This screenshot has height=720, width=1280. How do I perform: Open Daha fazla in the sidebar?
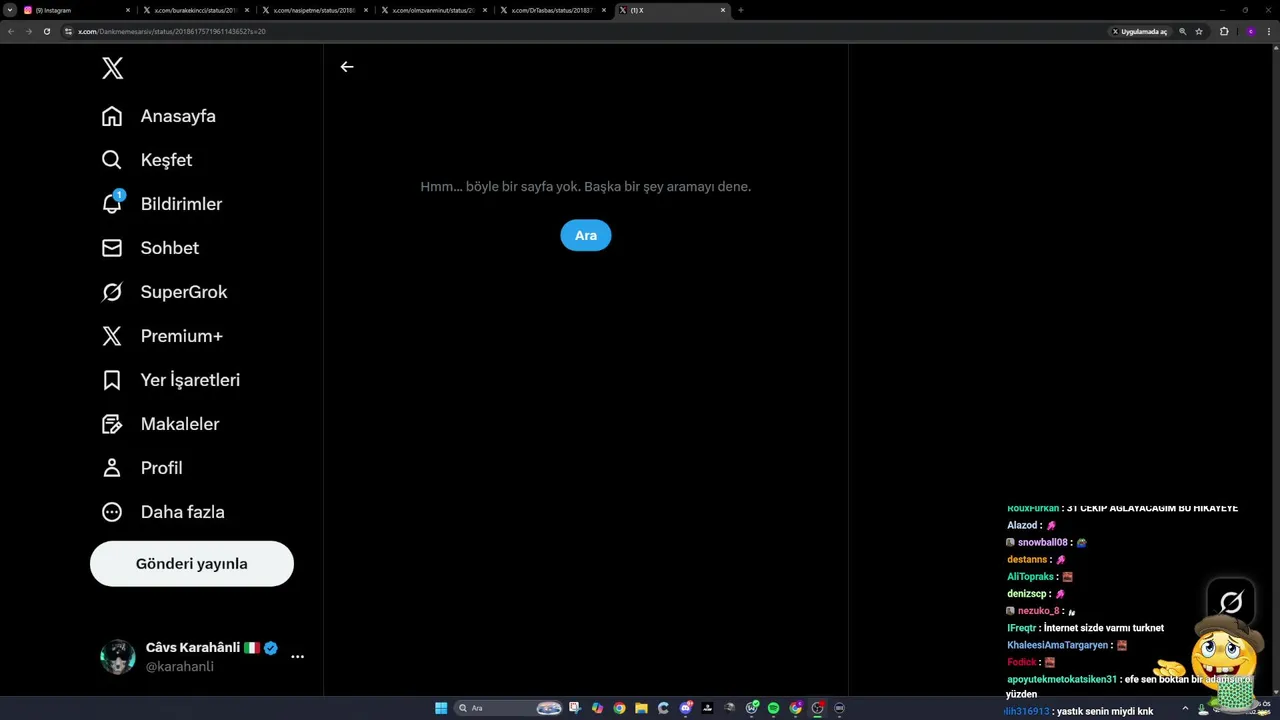pos(163,512)
